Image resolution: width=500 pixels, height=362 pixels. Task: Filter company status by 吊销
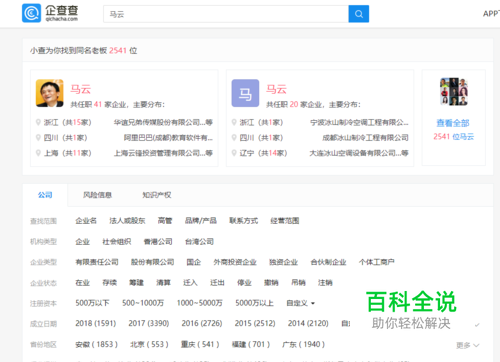coord(298,283)
